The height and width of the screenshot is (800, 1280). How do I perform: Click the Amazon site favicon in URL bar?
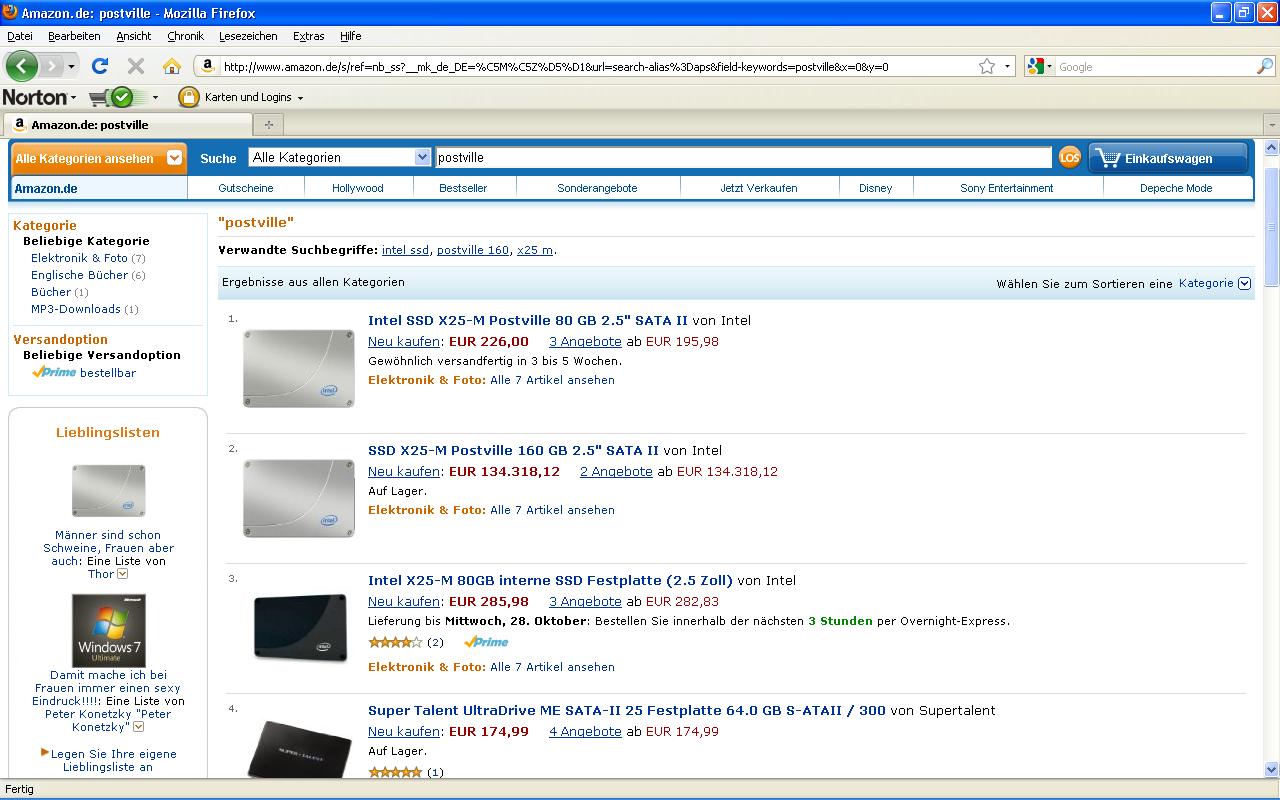[207, 67]
